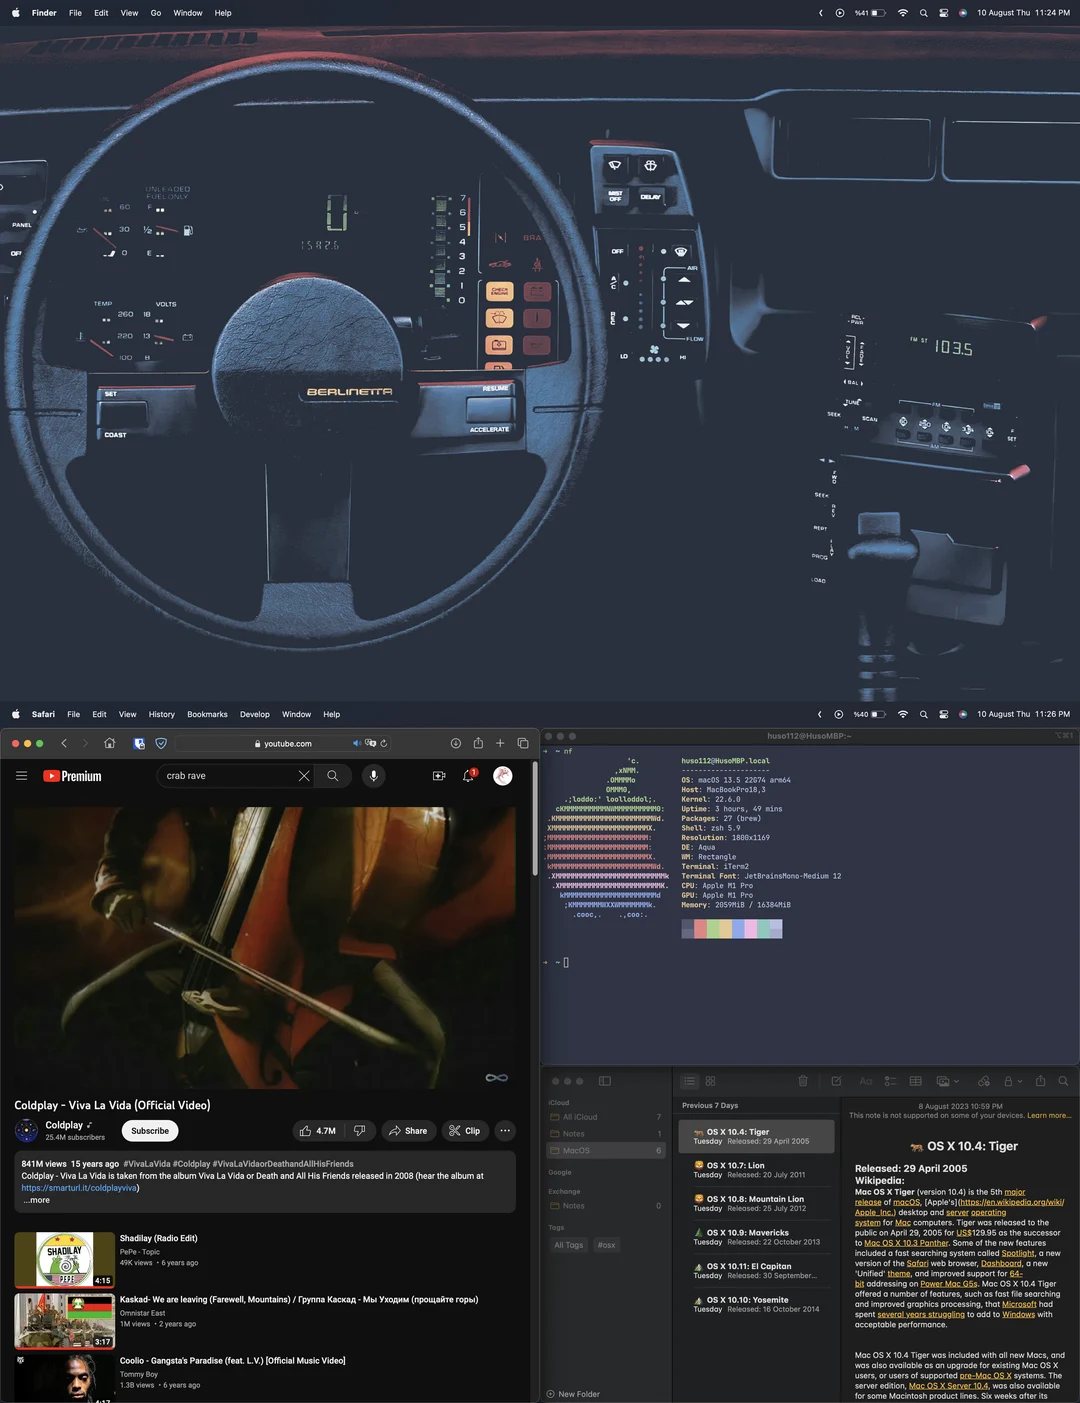Screen dimensions: 1080x1403
Task: Click the voice search microphone on YouTube
Action: pyautogui.click(x=374, y=776)
